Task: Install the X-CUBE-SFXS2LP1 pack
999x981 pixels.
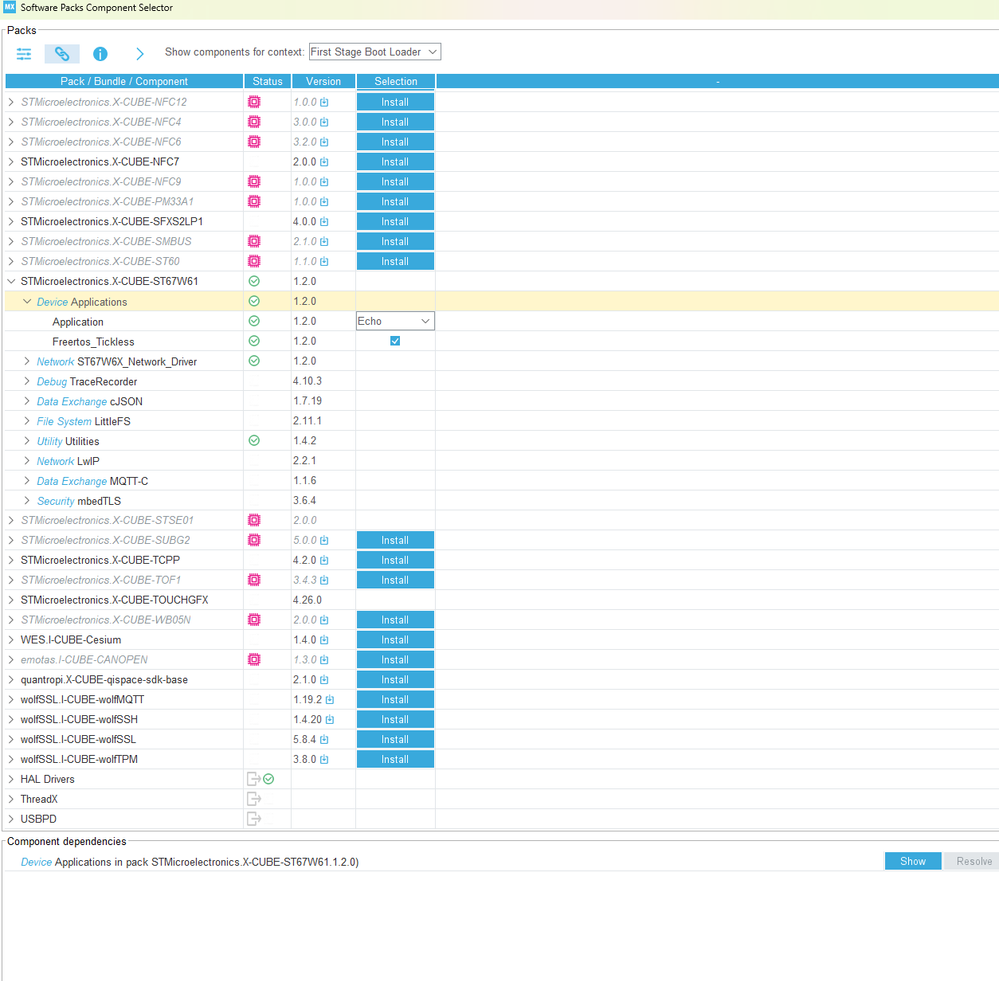Action: (x=395, y=222)
